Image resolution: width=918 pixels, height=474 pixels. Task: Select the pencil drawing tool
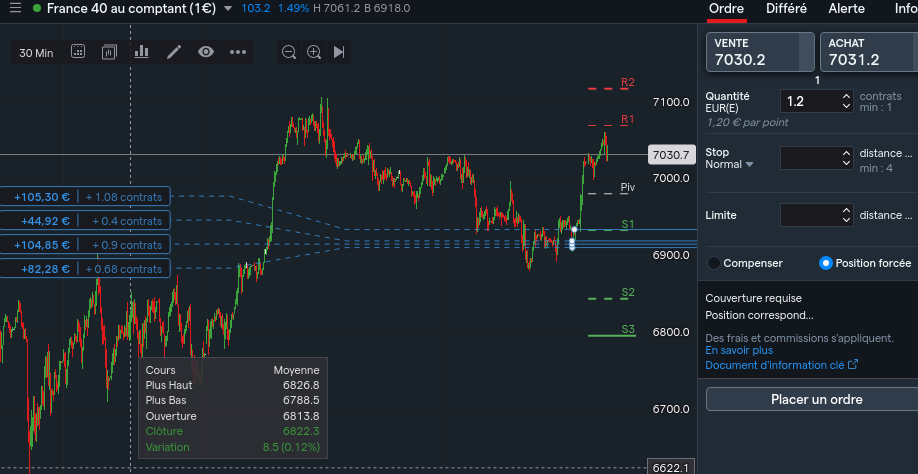[x=174, y=51]
